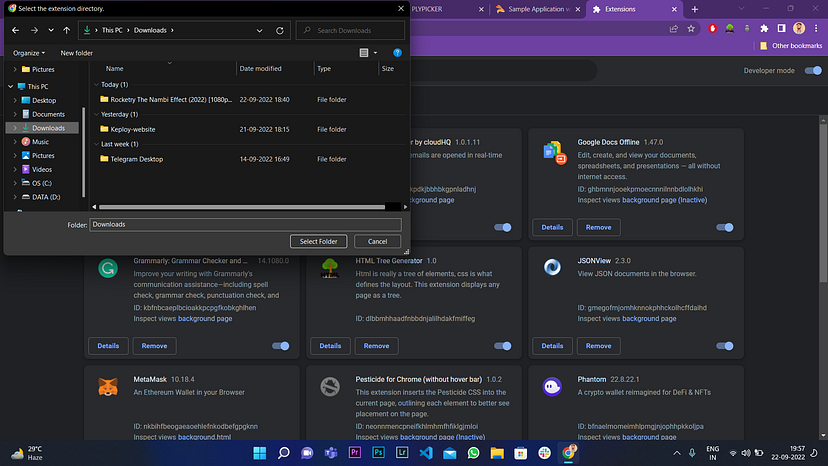Click the Select Folder button
This screenshot has height=466, width=828.
[x=318, y=241]
